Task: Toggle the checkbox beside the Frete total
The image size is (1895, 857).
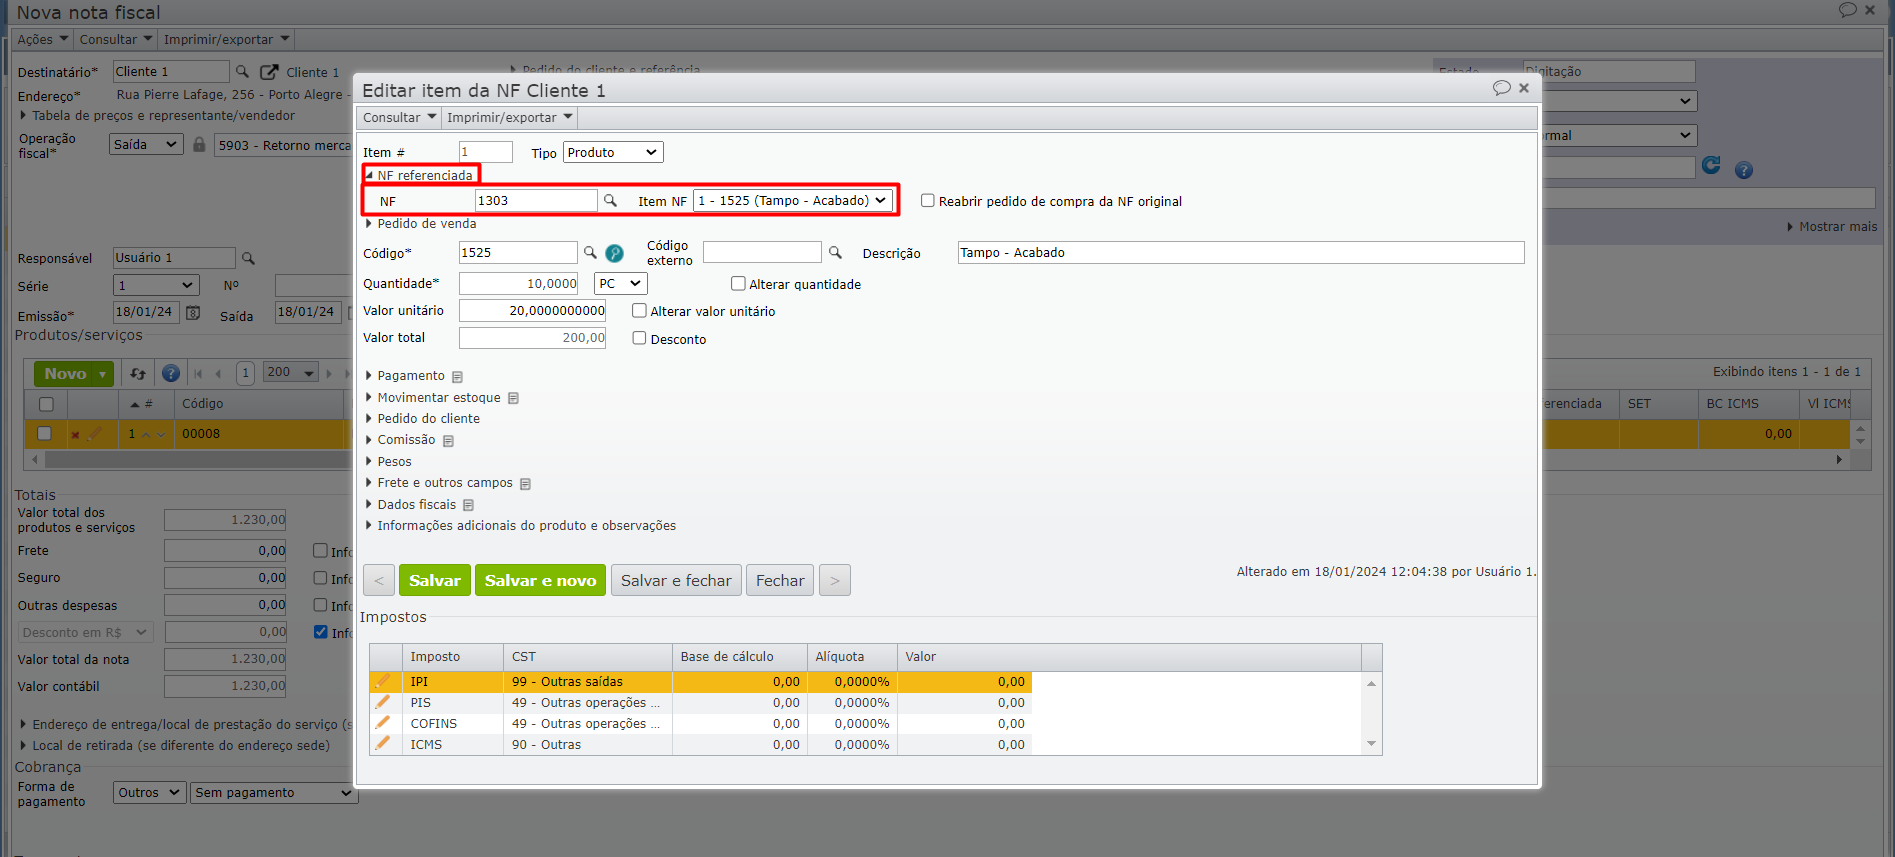Action: [x=320, y=550]
